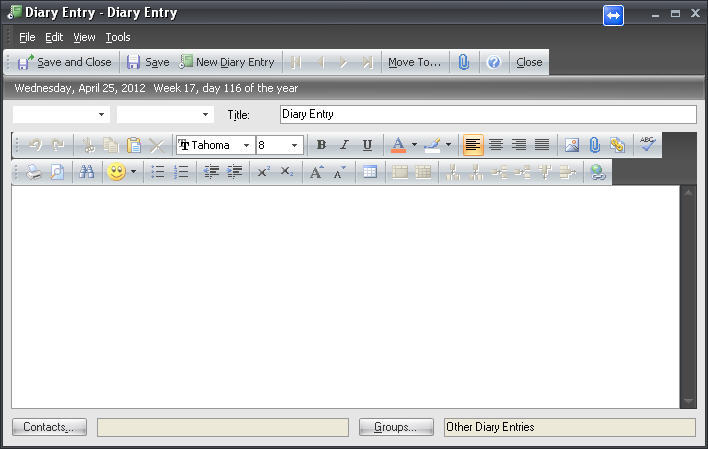708x449 pixels.
Task: Click the binoculars Find icon
Action: tap(86, 172)
